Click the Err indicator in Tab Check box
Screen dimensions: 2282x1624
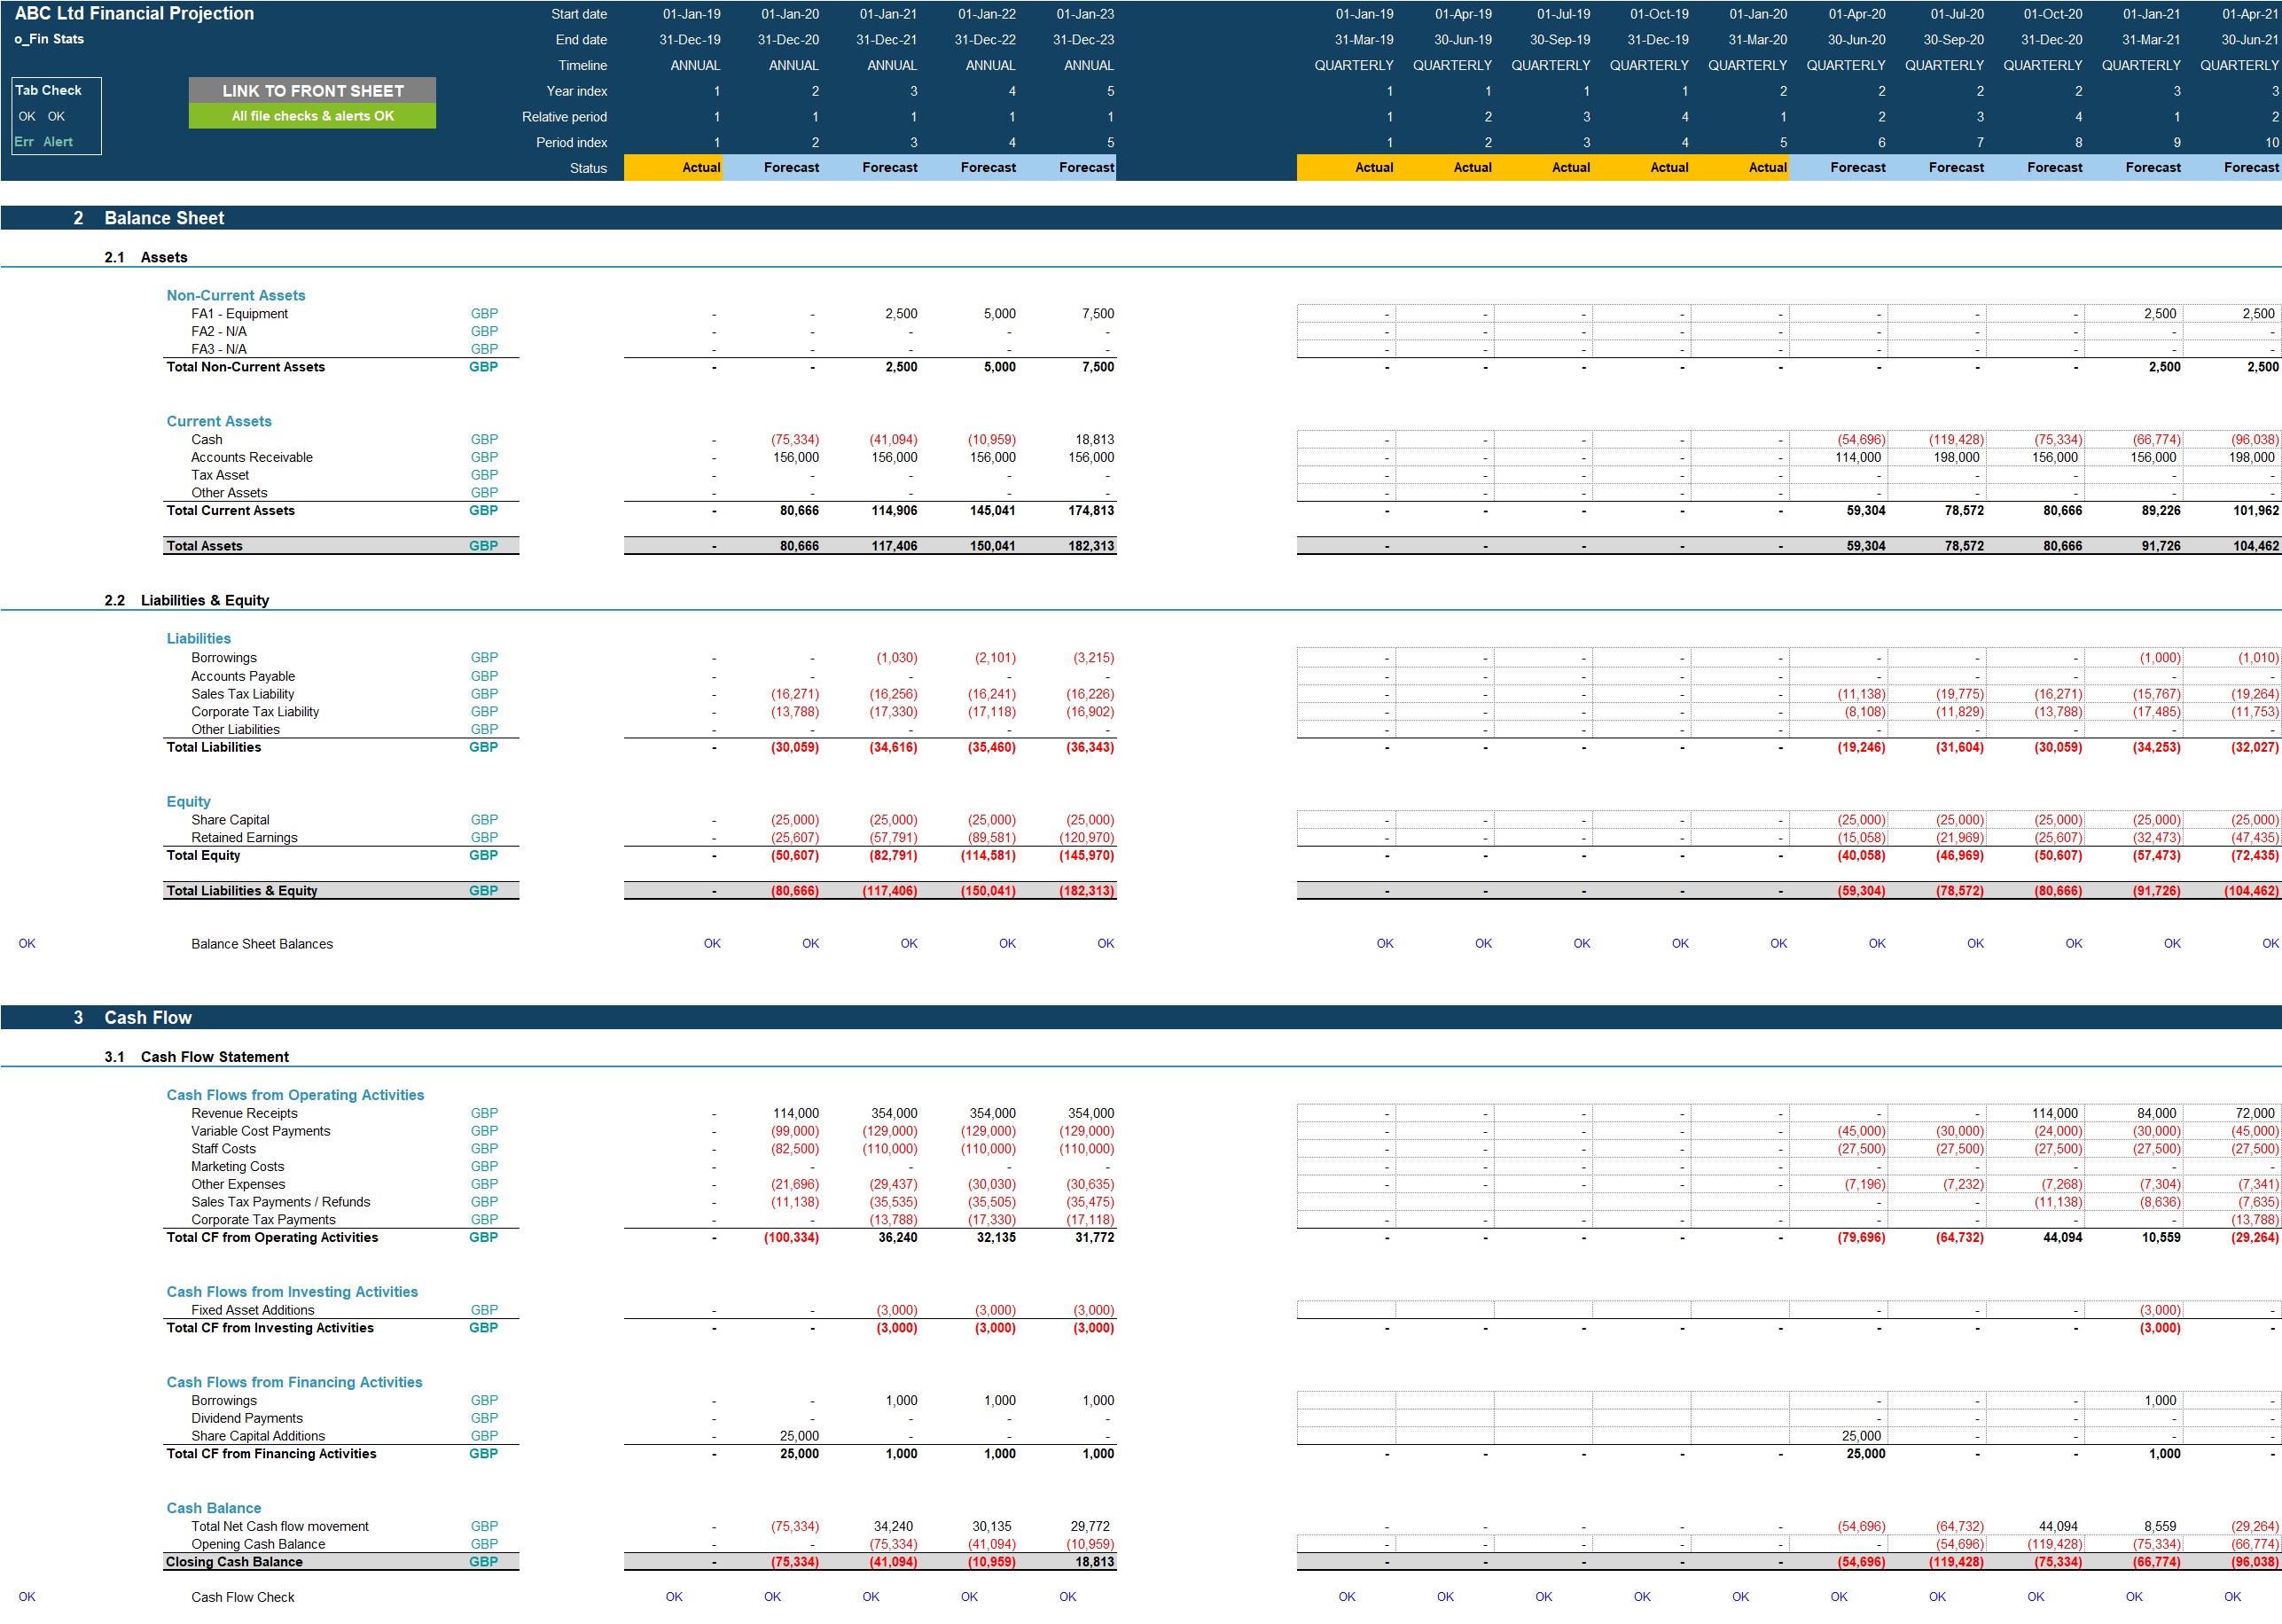(24, 142)
